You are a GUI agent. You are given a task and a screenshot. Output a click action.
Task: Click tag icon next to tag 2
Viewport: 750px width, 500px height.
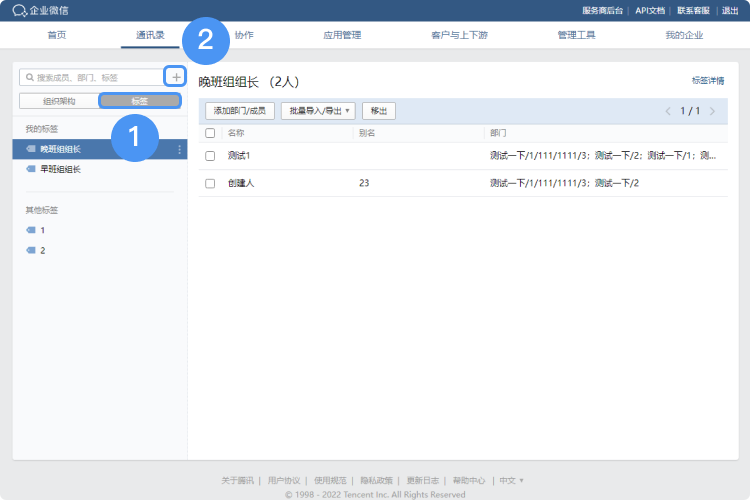pyautogui.click(x=31, y=250)
